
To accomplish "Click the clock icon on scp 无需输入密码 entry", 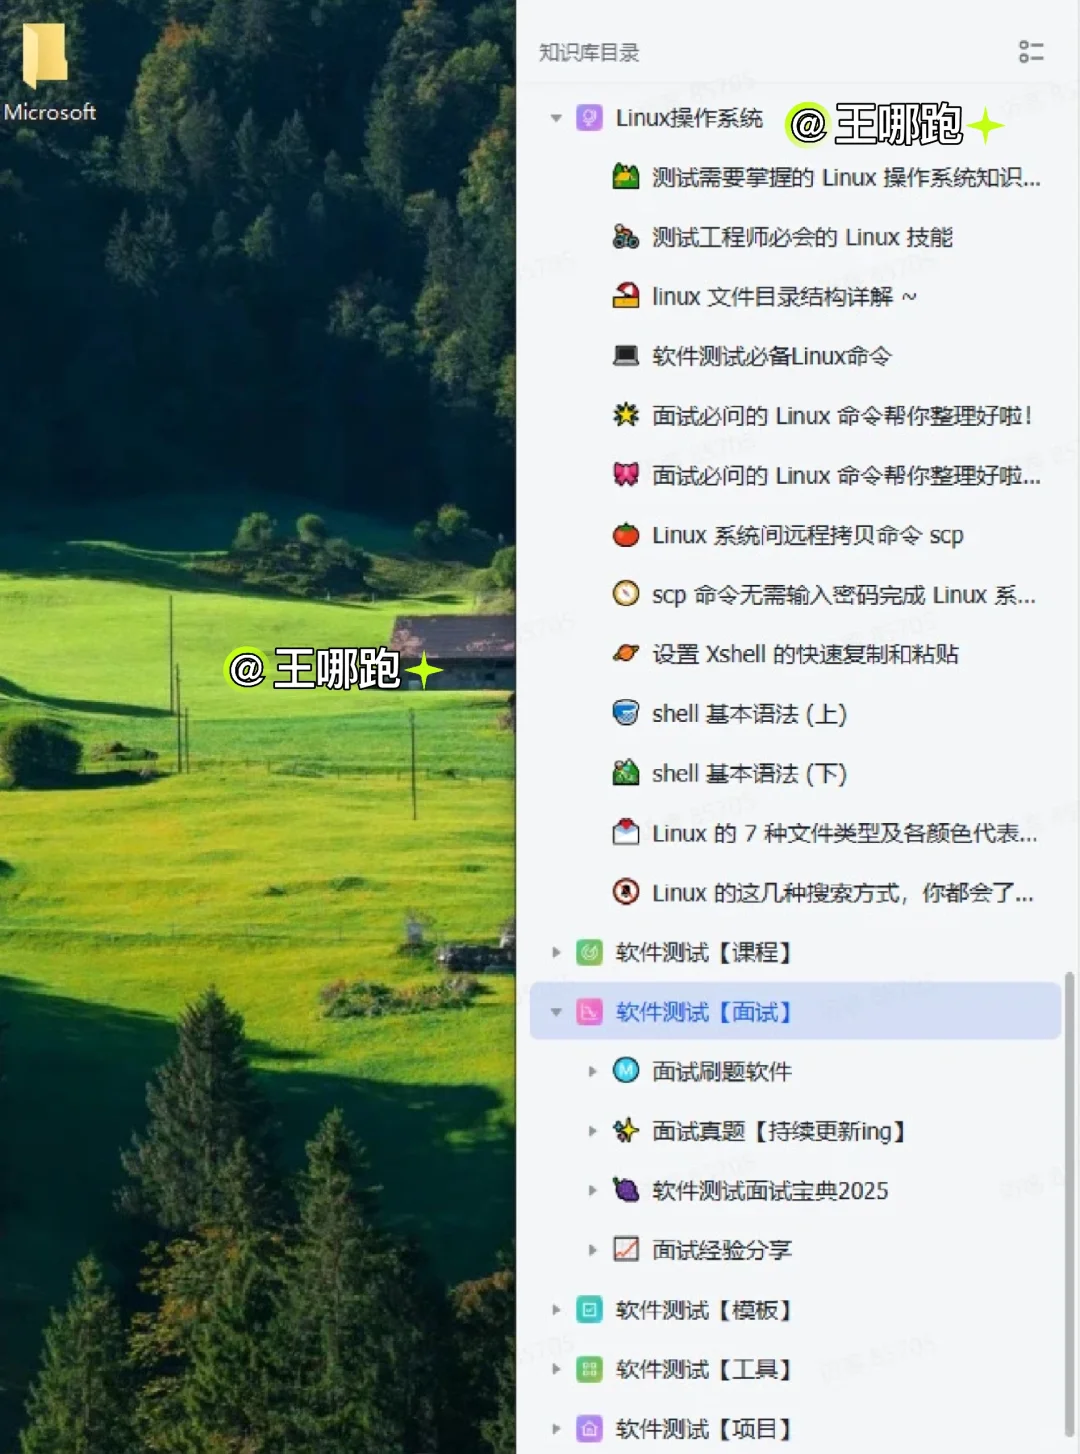I will (624, 594).
